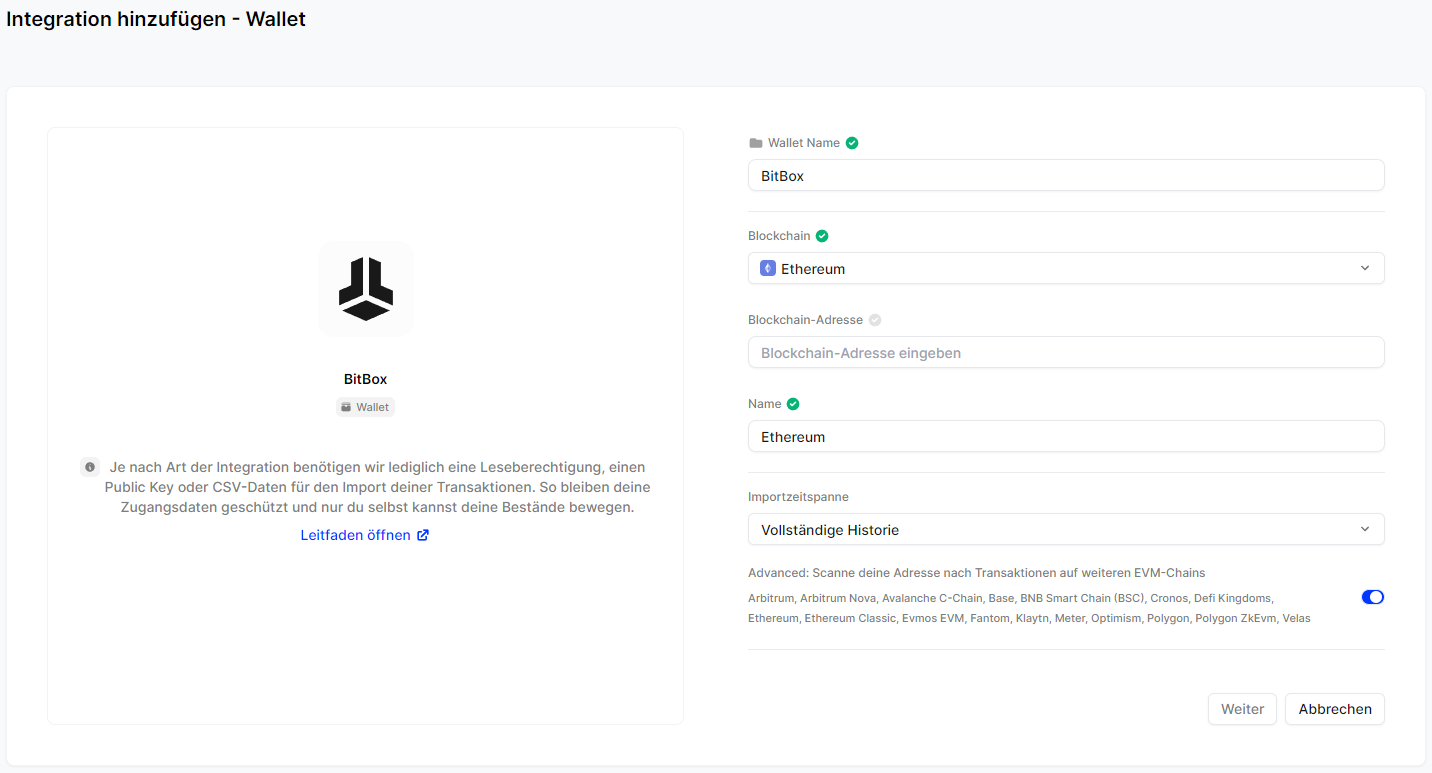Click the Wallet badge under BitBox
Image resolution: width=1432 pixels, height=773 pixels.
[x=366, y=407]
